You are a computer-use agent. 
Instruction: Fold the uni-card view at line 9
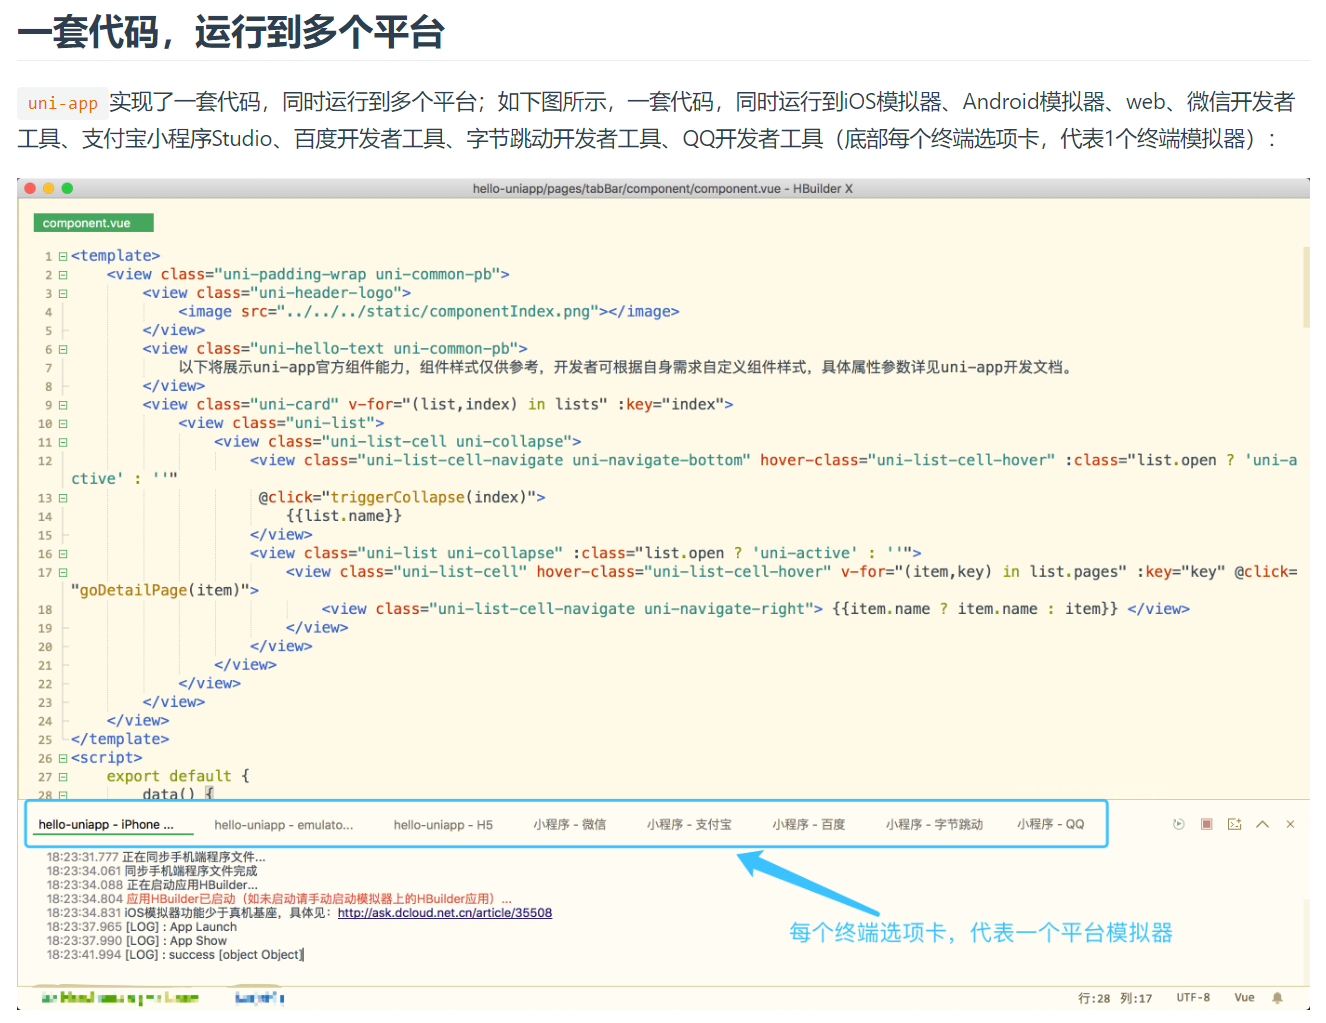click(x=63, y=406)
